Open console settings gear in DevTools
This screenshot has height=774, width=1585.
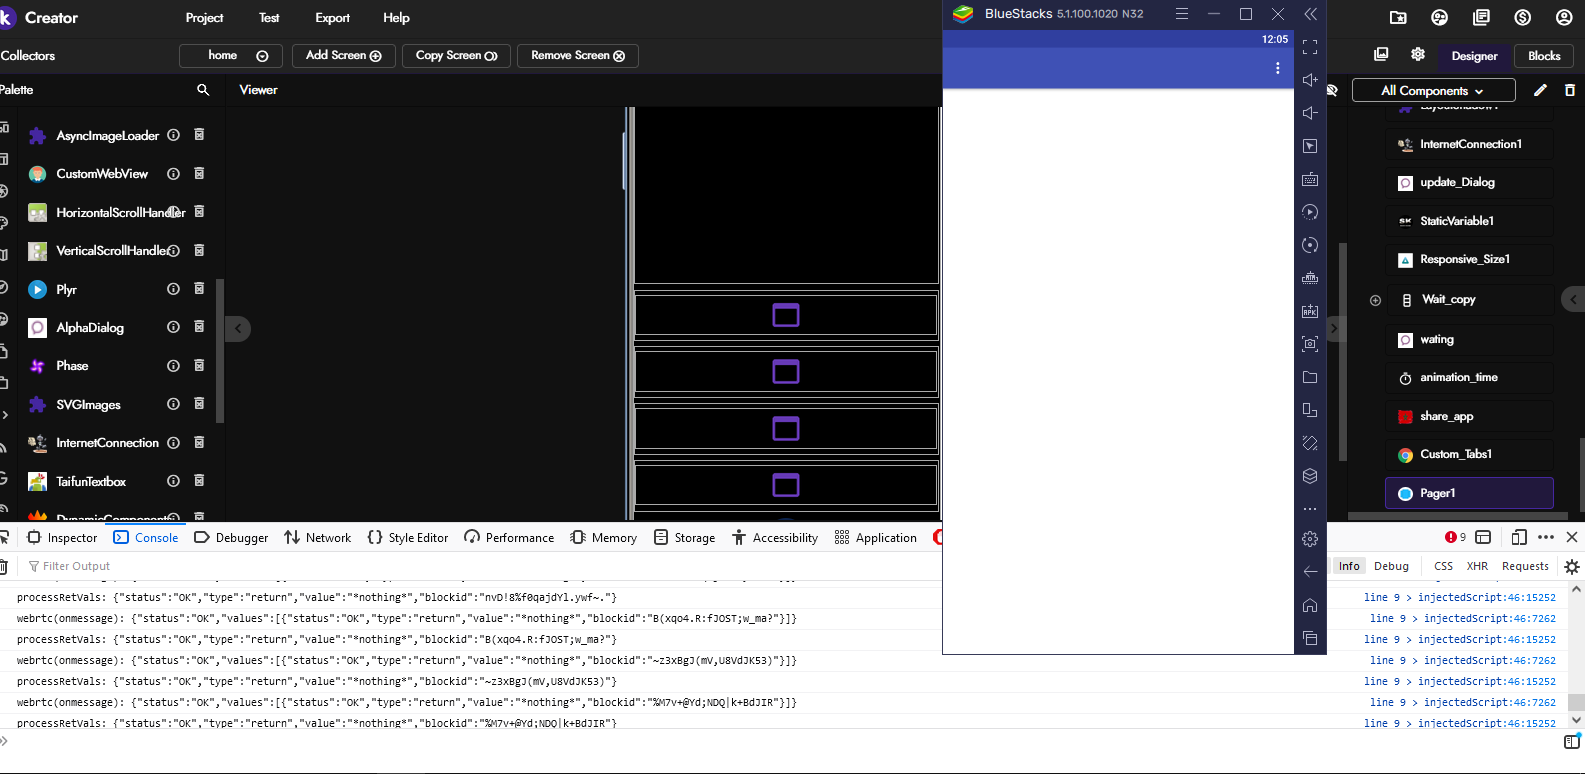[x=1572, y=566]
